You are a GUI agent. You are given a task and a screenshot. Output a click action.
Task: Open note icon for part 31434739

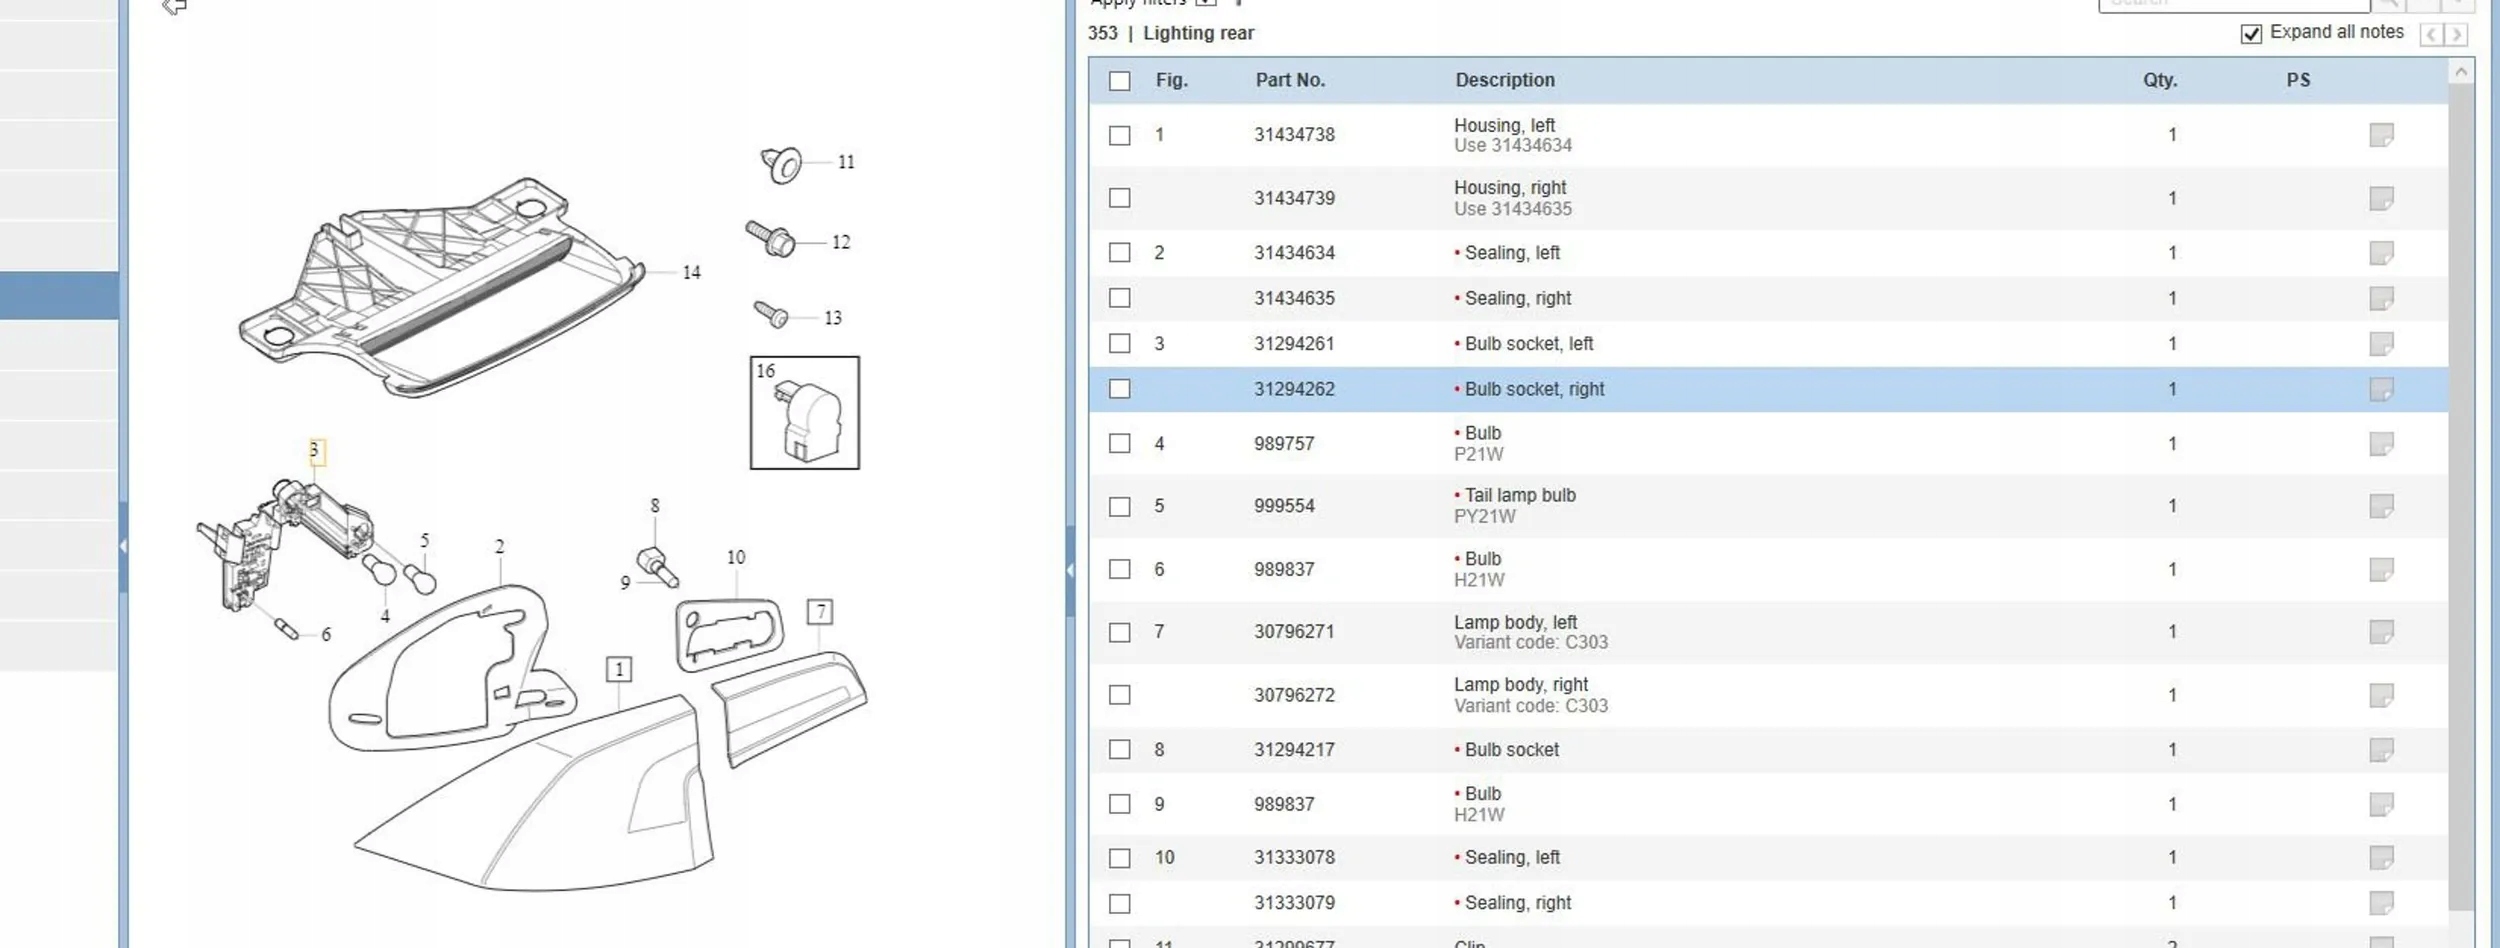click(2381, 198)
